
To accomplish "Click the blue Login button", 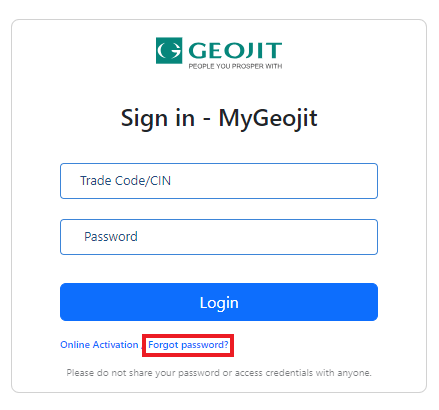I will pos(219,302).
